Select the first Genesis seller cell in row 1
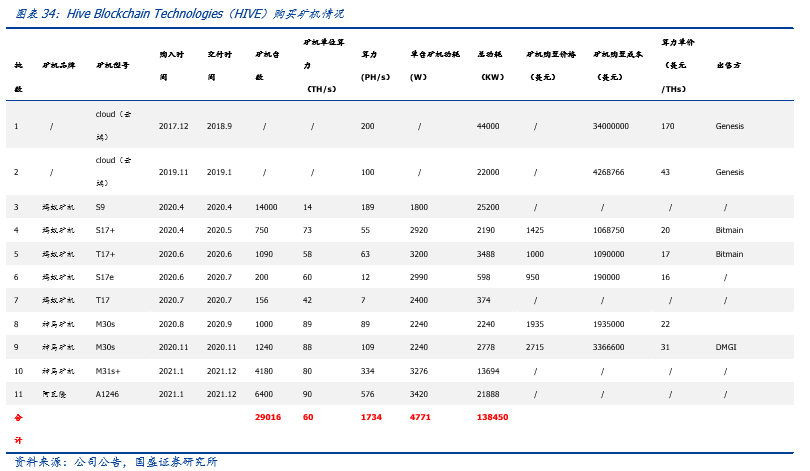The width and height of the screenshot is (810, 471). (729, 126)
